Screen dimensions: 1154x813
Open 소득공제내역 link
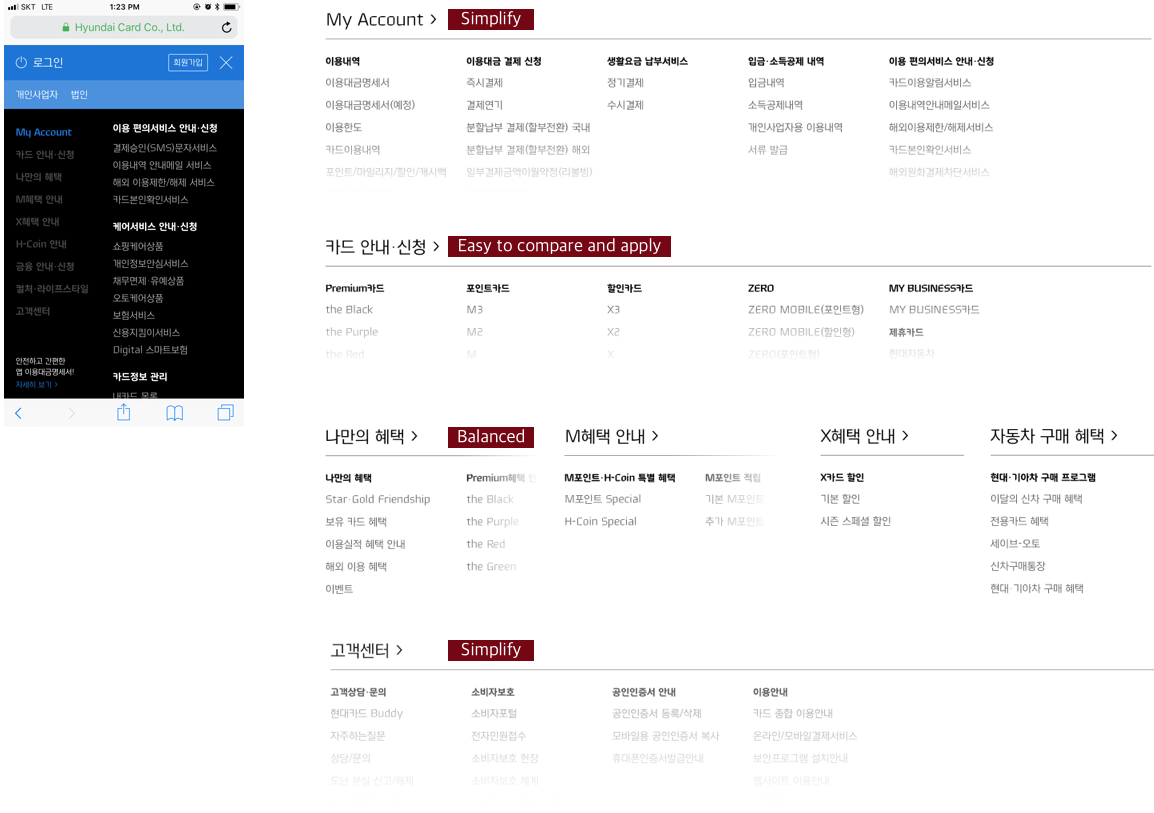tap(775, 105)
